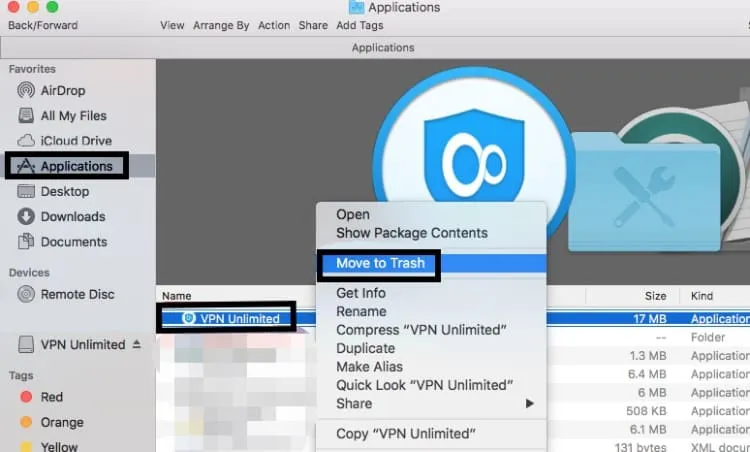Click the 131 bytes size cell

tap(640, 447)
